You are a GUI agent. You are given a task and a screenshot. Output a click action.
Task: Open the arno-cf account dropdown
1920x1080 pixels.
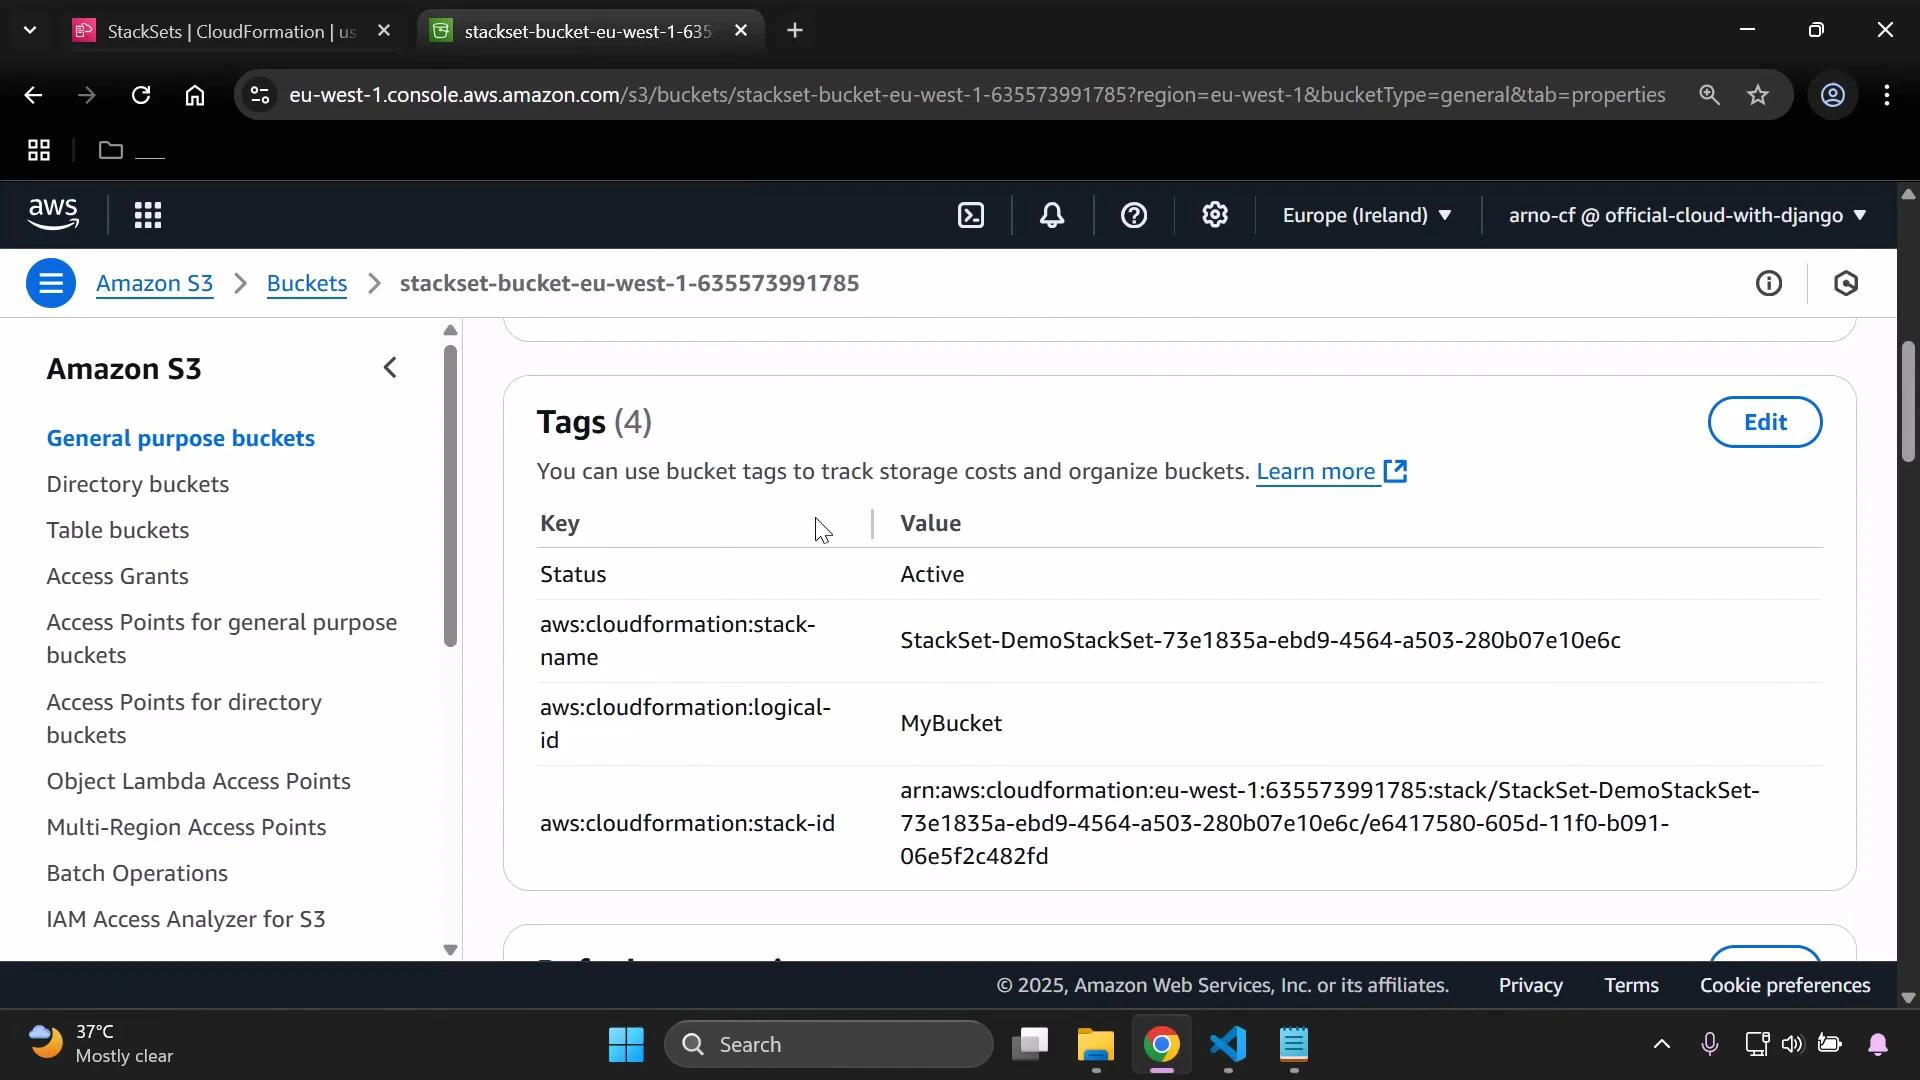pyautogui.click(x=1686, y=215)
